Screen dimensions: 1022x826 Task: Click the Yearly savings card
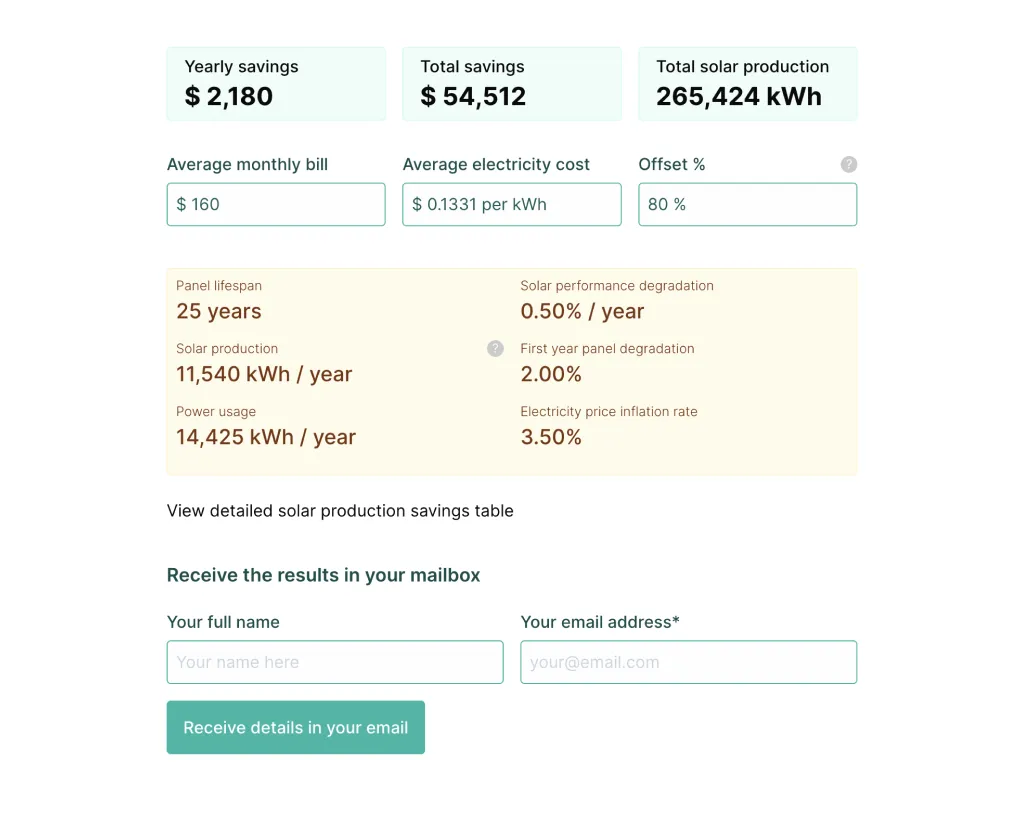(x=276, y=84)
